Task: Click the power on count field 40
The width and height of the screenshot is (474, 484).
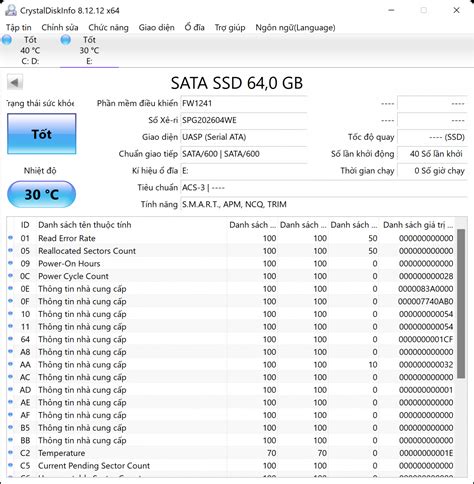Action: [432, 154]
